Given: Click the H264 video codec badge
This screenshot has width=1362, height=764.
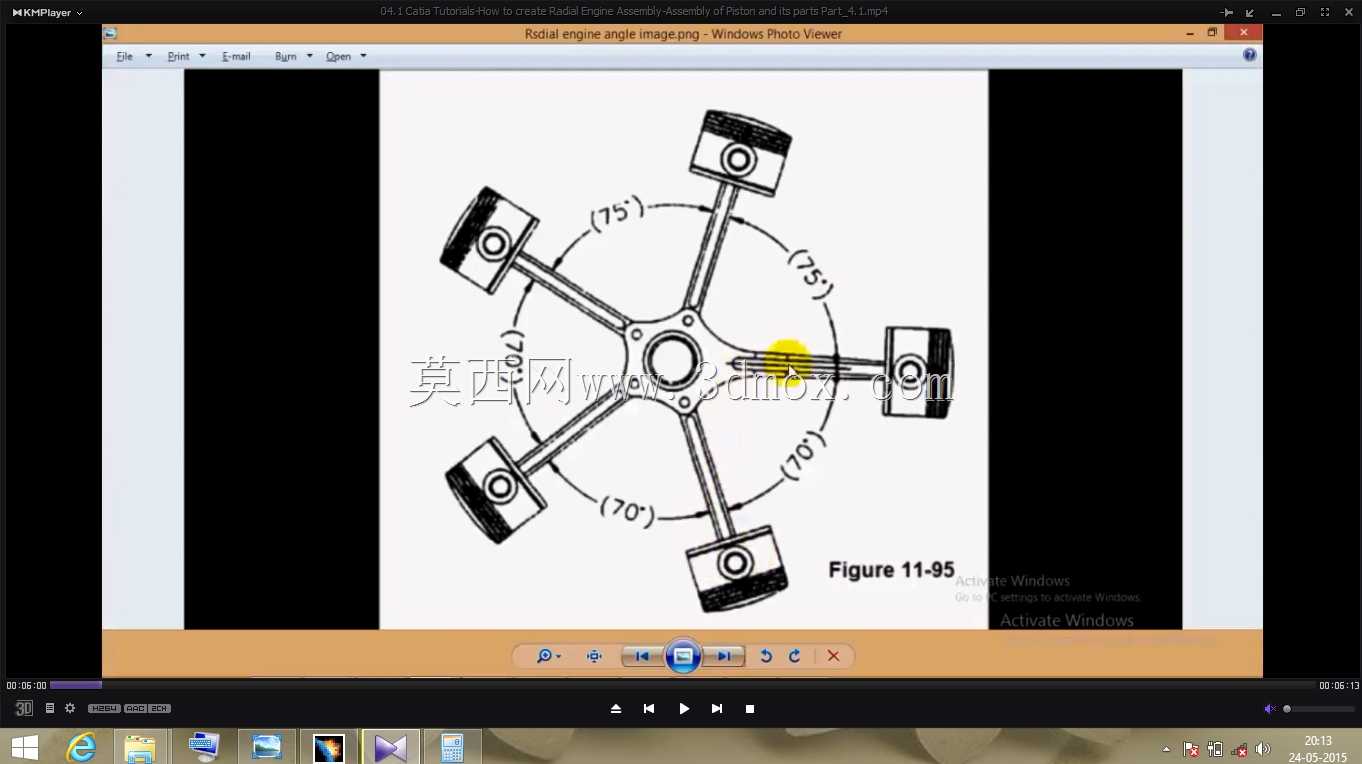Looking at the screenshot, I should coord(104,708).
